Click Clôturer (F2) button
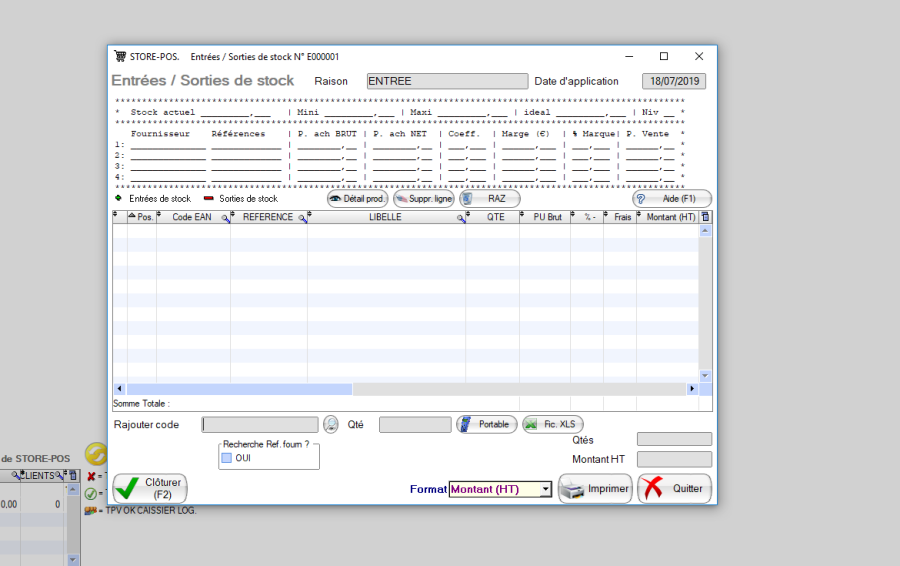Screen dimensions: 900x566 click(150, 488)
